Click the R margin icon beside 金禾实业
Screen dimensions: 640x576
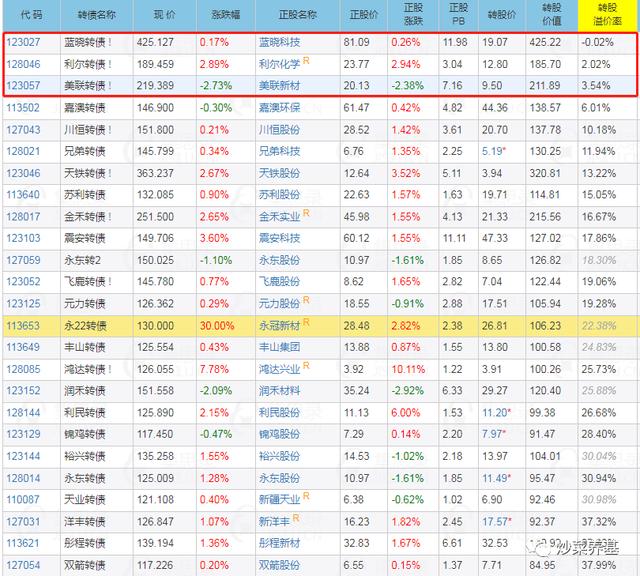point(306,213)
